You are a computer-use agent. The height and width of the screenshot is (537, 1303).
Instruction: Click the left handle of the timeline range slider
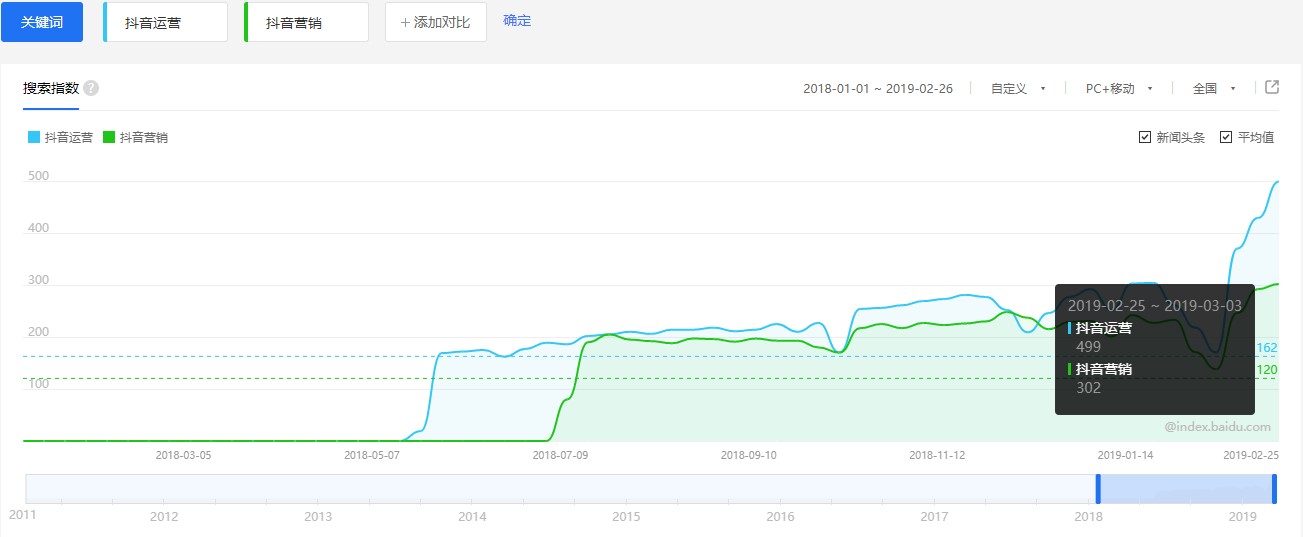1098,489
